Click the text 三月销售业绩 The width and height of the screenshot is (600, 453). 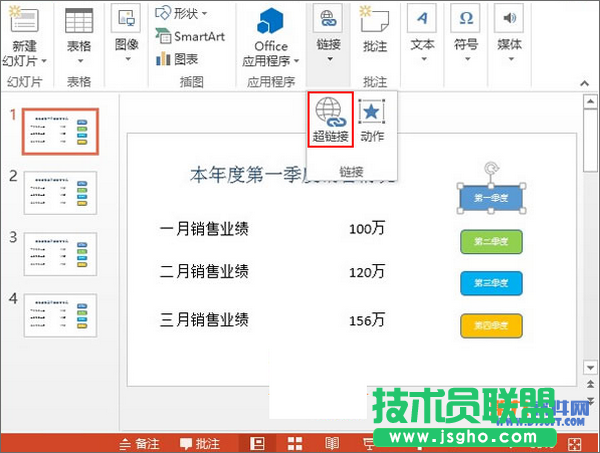coord(204,319)
